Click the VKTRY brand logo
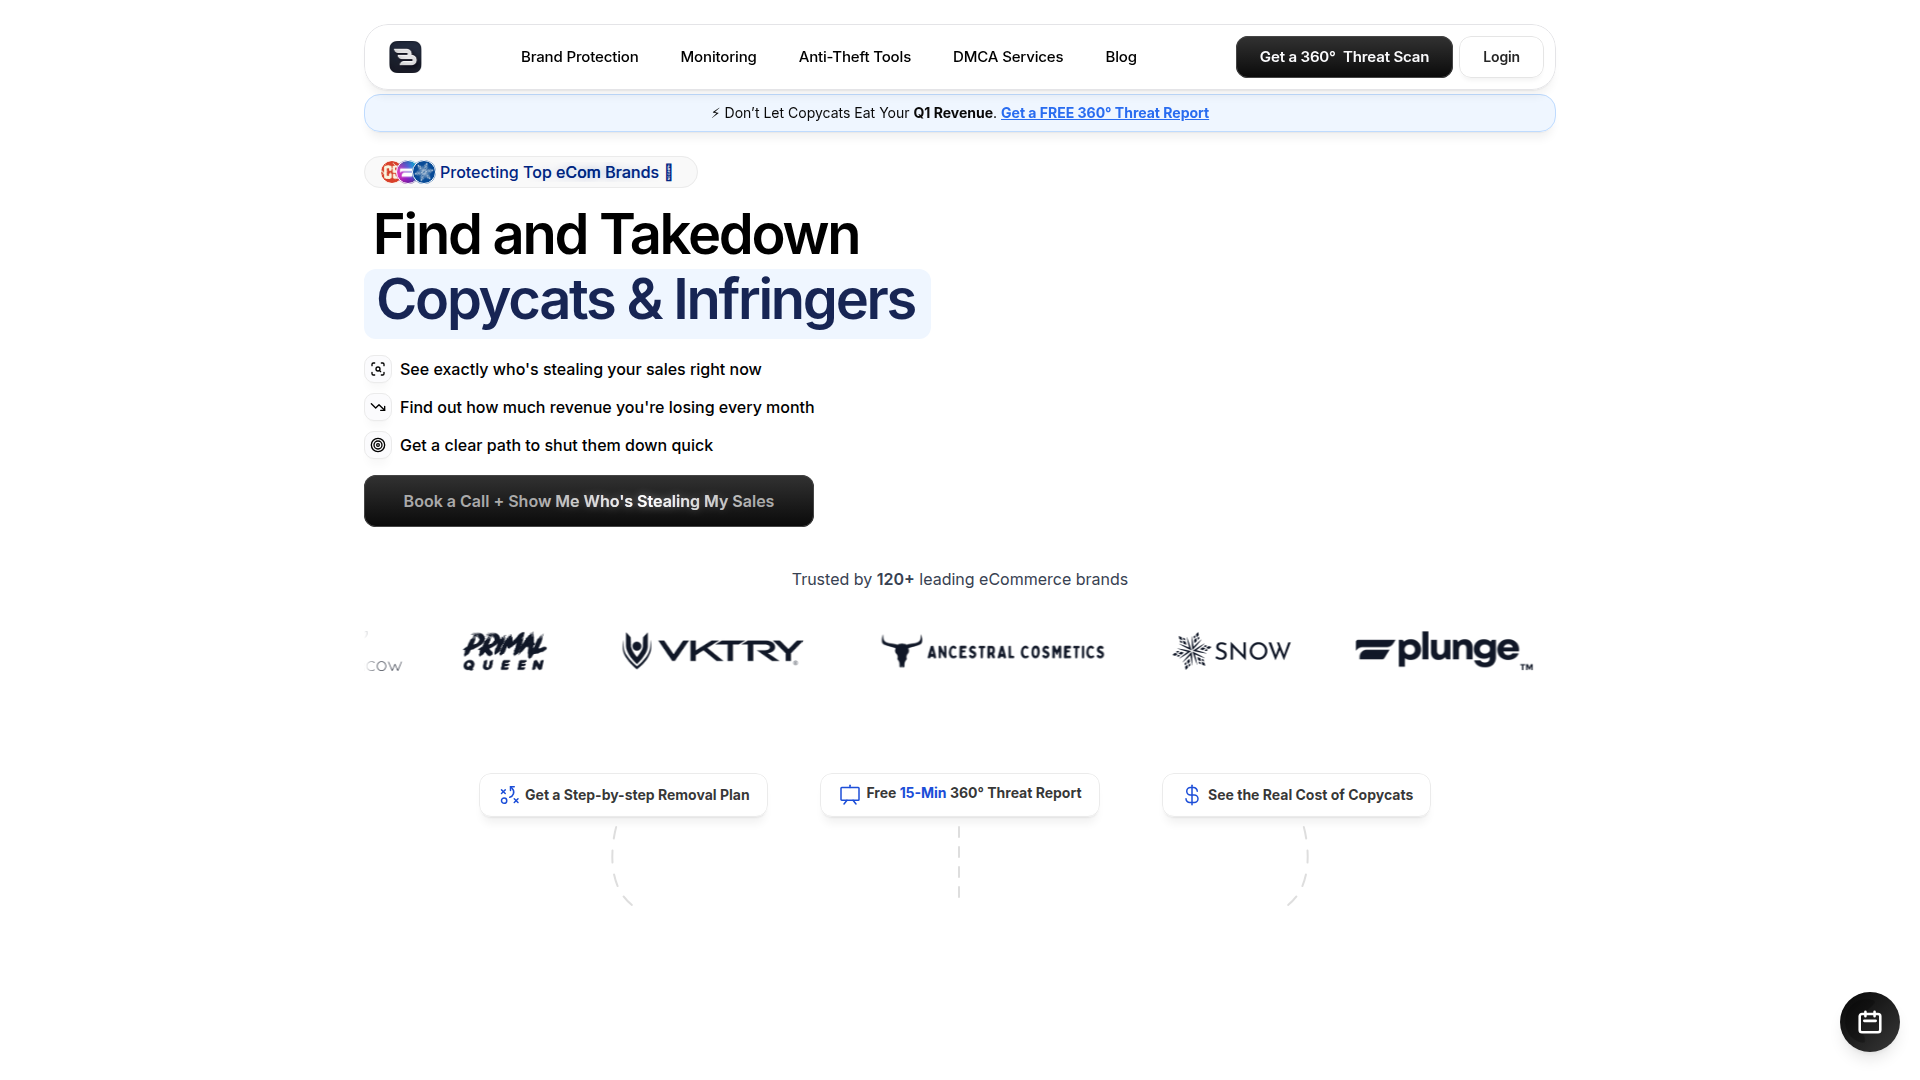Screen dimensions: 1920x1080 pos(712,651)
